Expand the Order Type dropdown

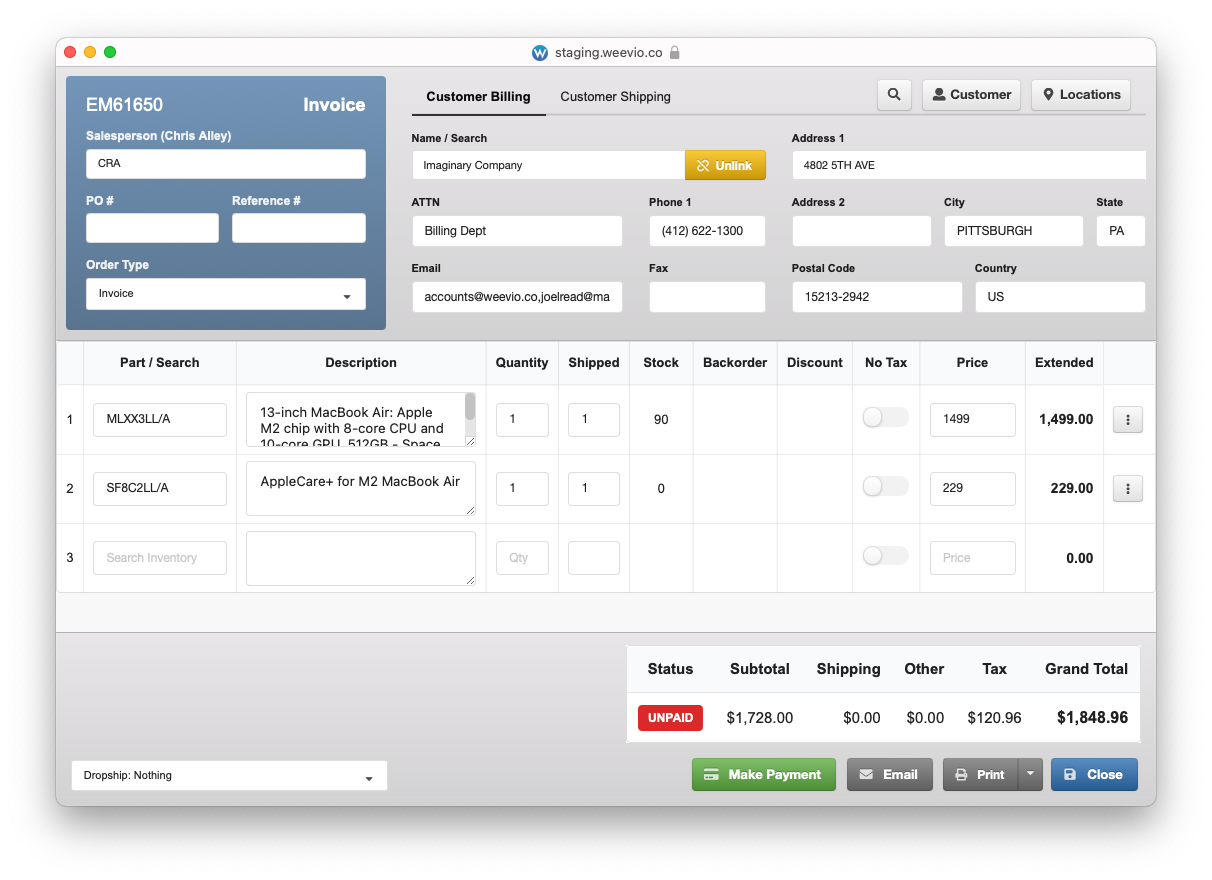tap(226, 294)
